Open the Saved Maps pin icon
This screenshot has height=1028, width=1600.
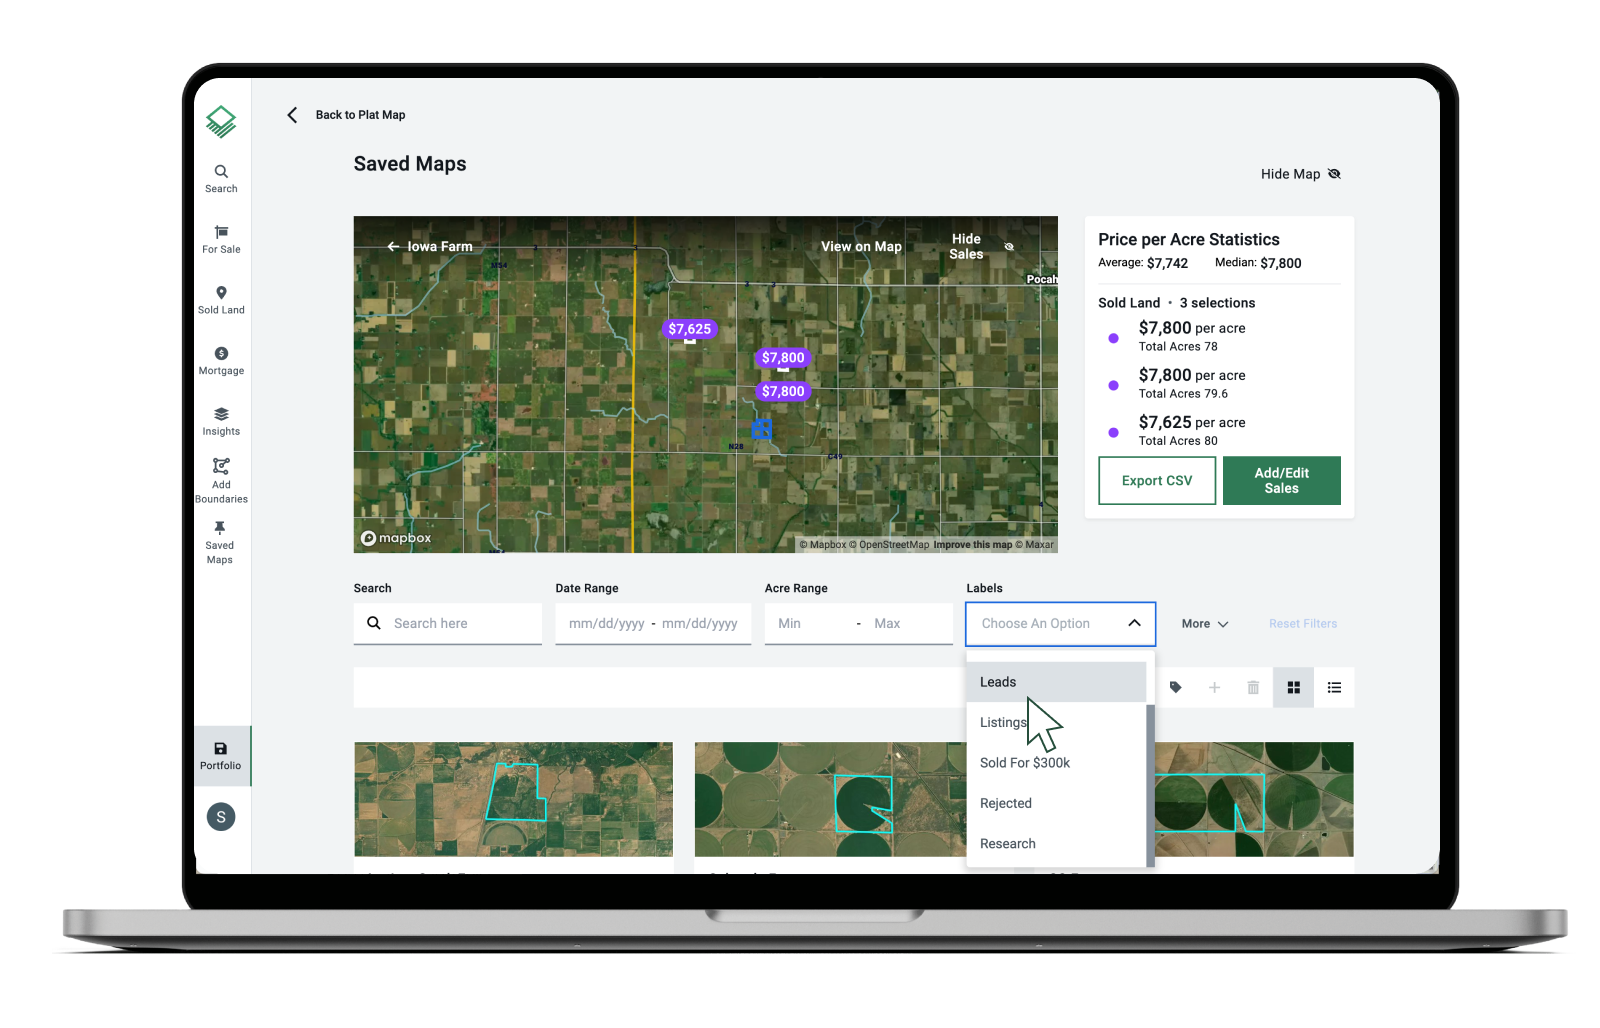(x=220, y=527)
